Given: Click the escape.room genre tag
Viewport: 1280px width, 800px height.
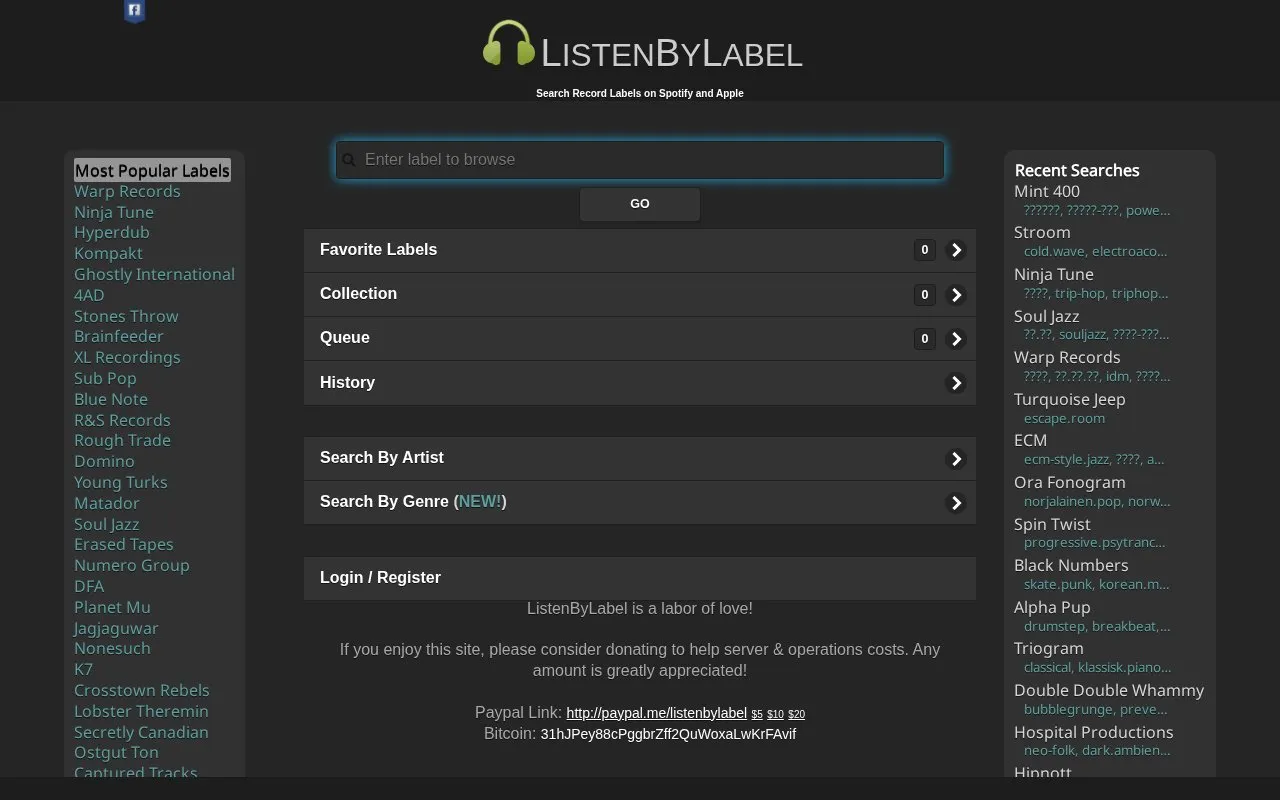Looking at the screenshot, I should (1064, 418).
